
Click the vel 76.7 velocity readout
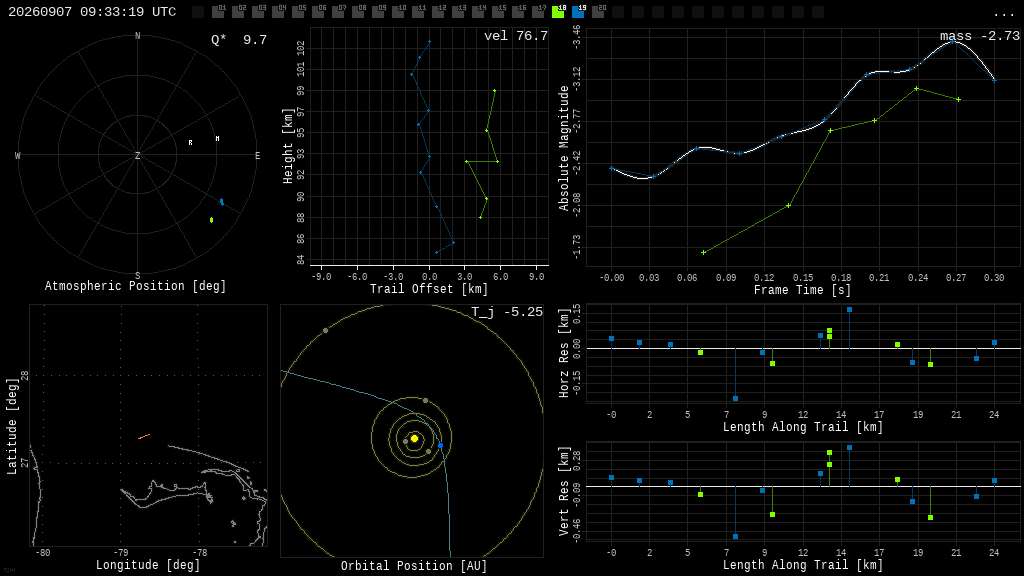[516, 36]
